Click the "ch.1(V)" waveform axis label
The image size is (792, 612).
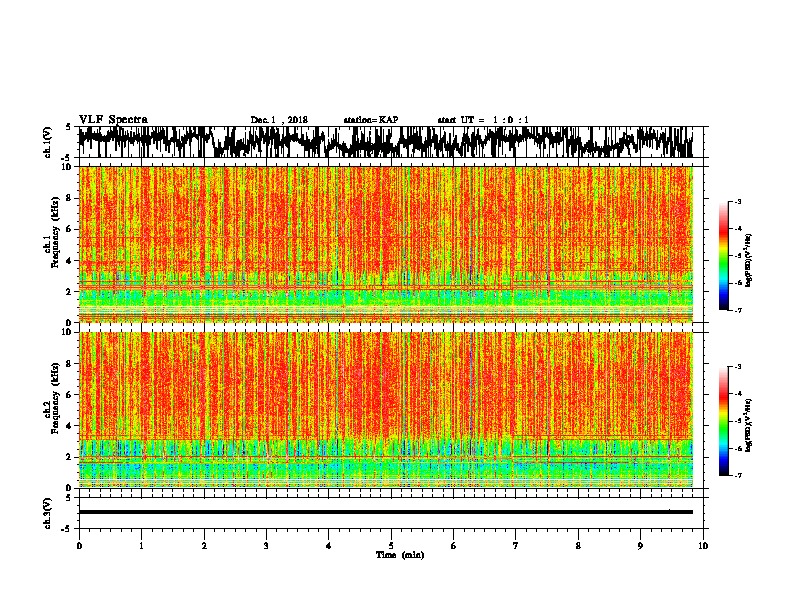(x=47, y=142)
